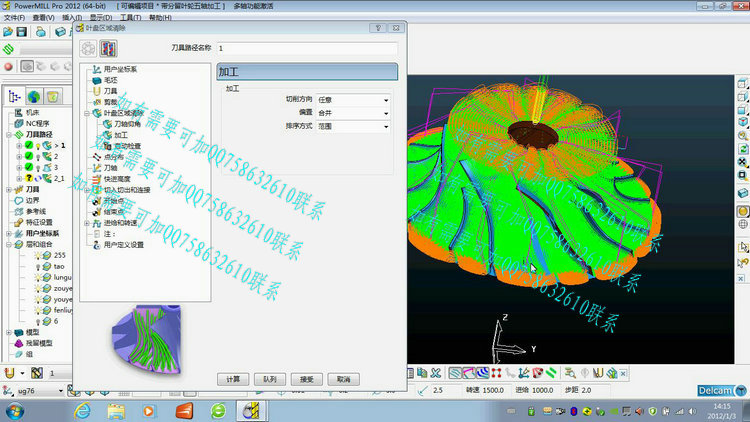Select 快进高度 in the dialog tree

[x=117, y=179]
